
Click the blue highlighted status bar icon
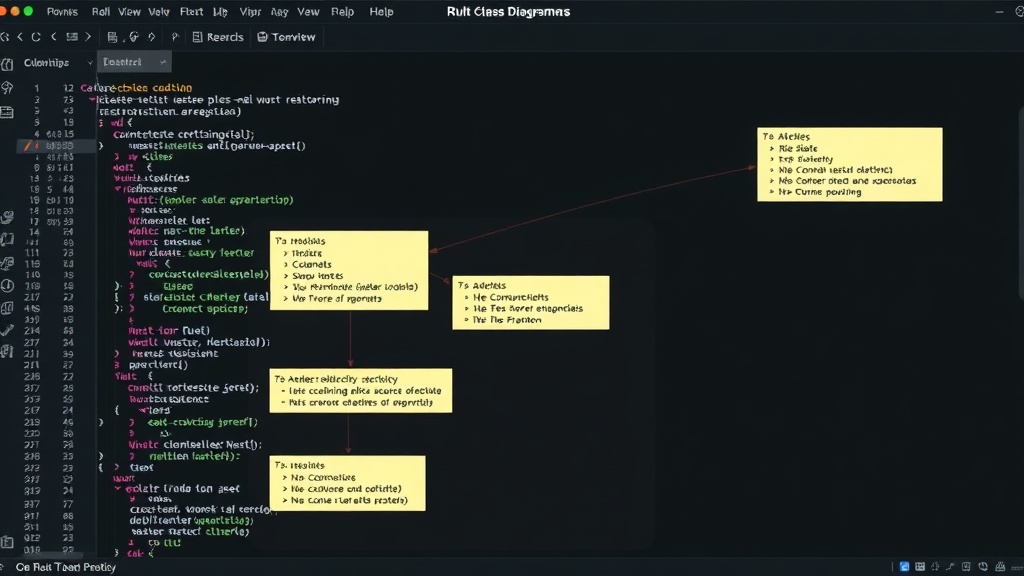pos(904,567)
